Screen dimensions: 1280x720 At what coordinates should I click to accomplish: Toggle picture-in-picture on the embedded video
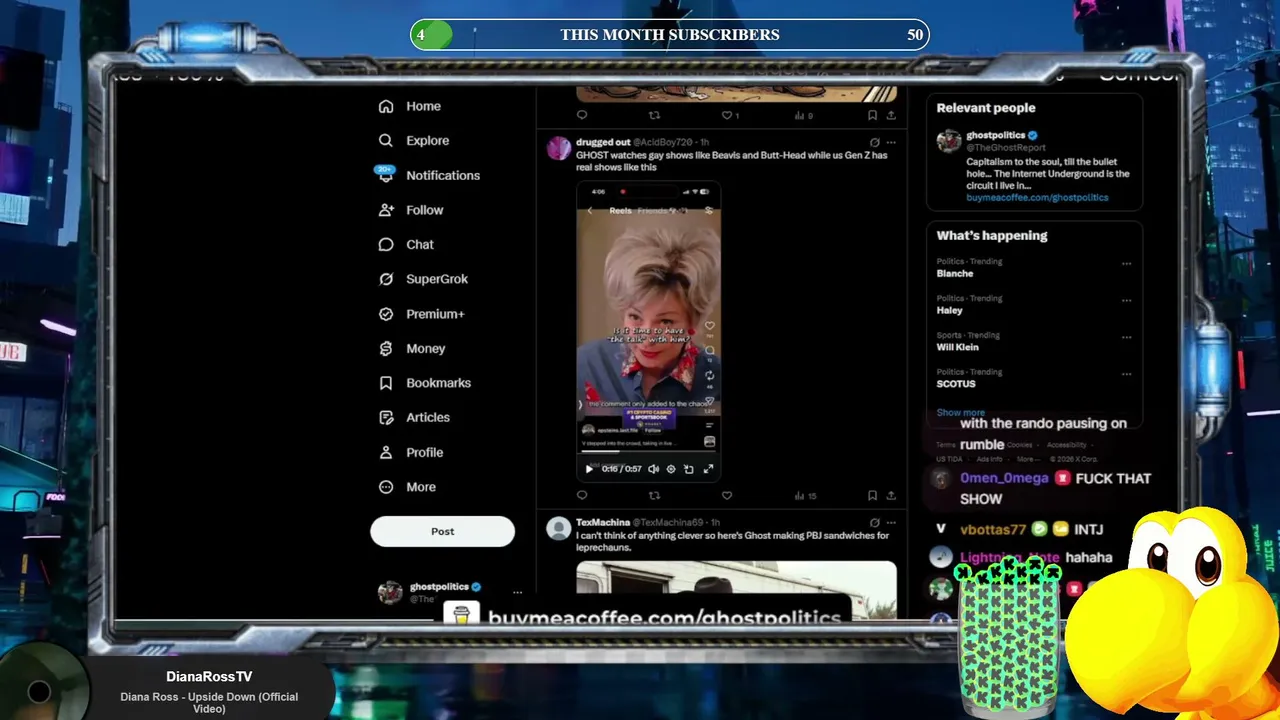coord(689,469)
